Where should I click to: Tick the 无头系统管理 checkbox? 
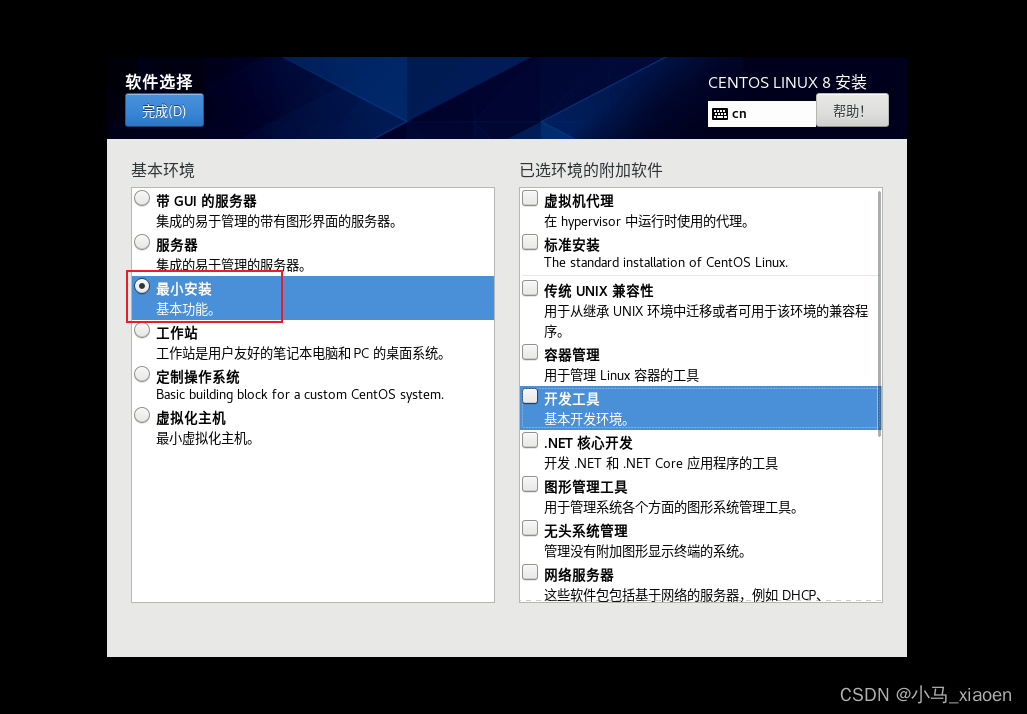point(530,528)
